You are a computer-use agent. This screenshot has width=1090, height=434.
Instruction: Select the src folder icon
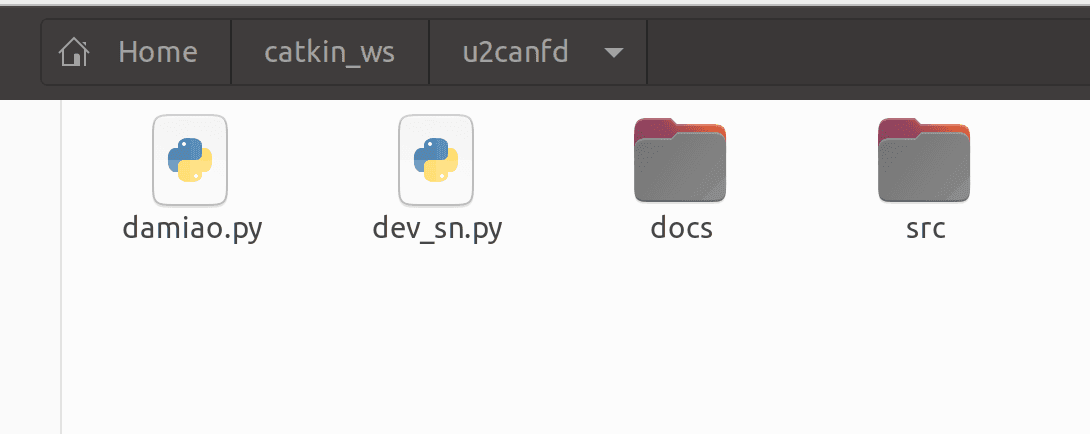pyautogui.click(x=924, y=160)
